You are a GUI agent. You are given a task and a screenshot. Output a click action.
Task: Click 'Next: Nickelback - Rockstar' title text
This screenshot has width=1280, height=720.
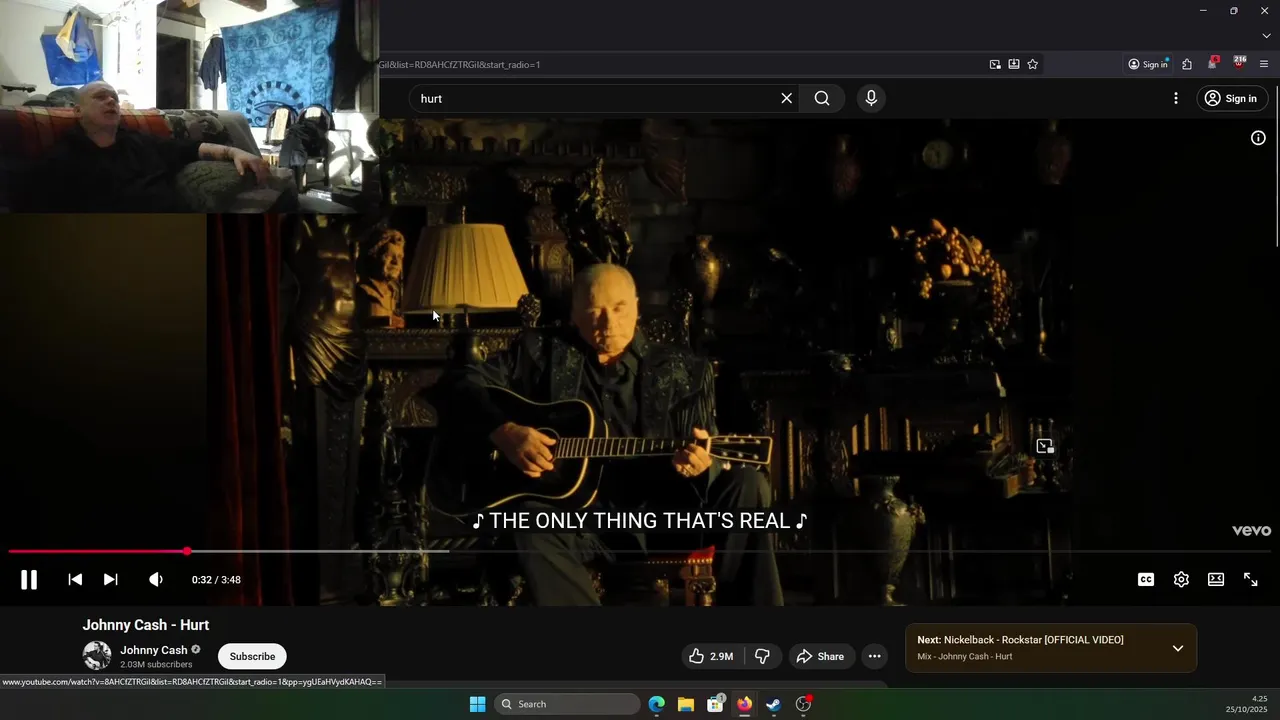[1020, 640]
